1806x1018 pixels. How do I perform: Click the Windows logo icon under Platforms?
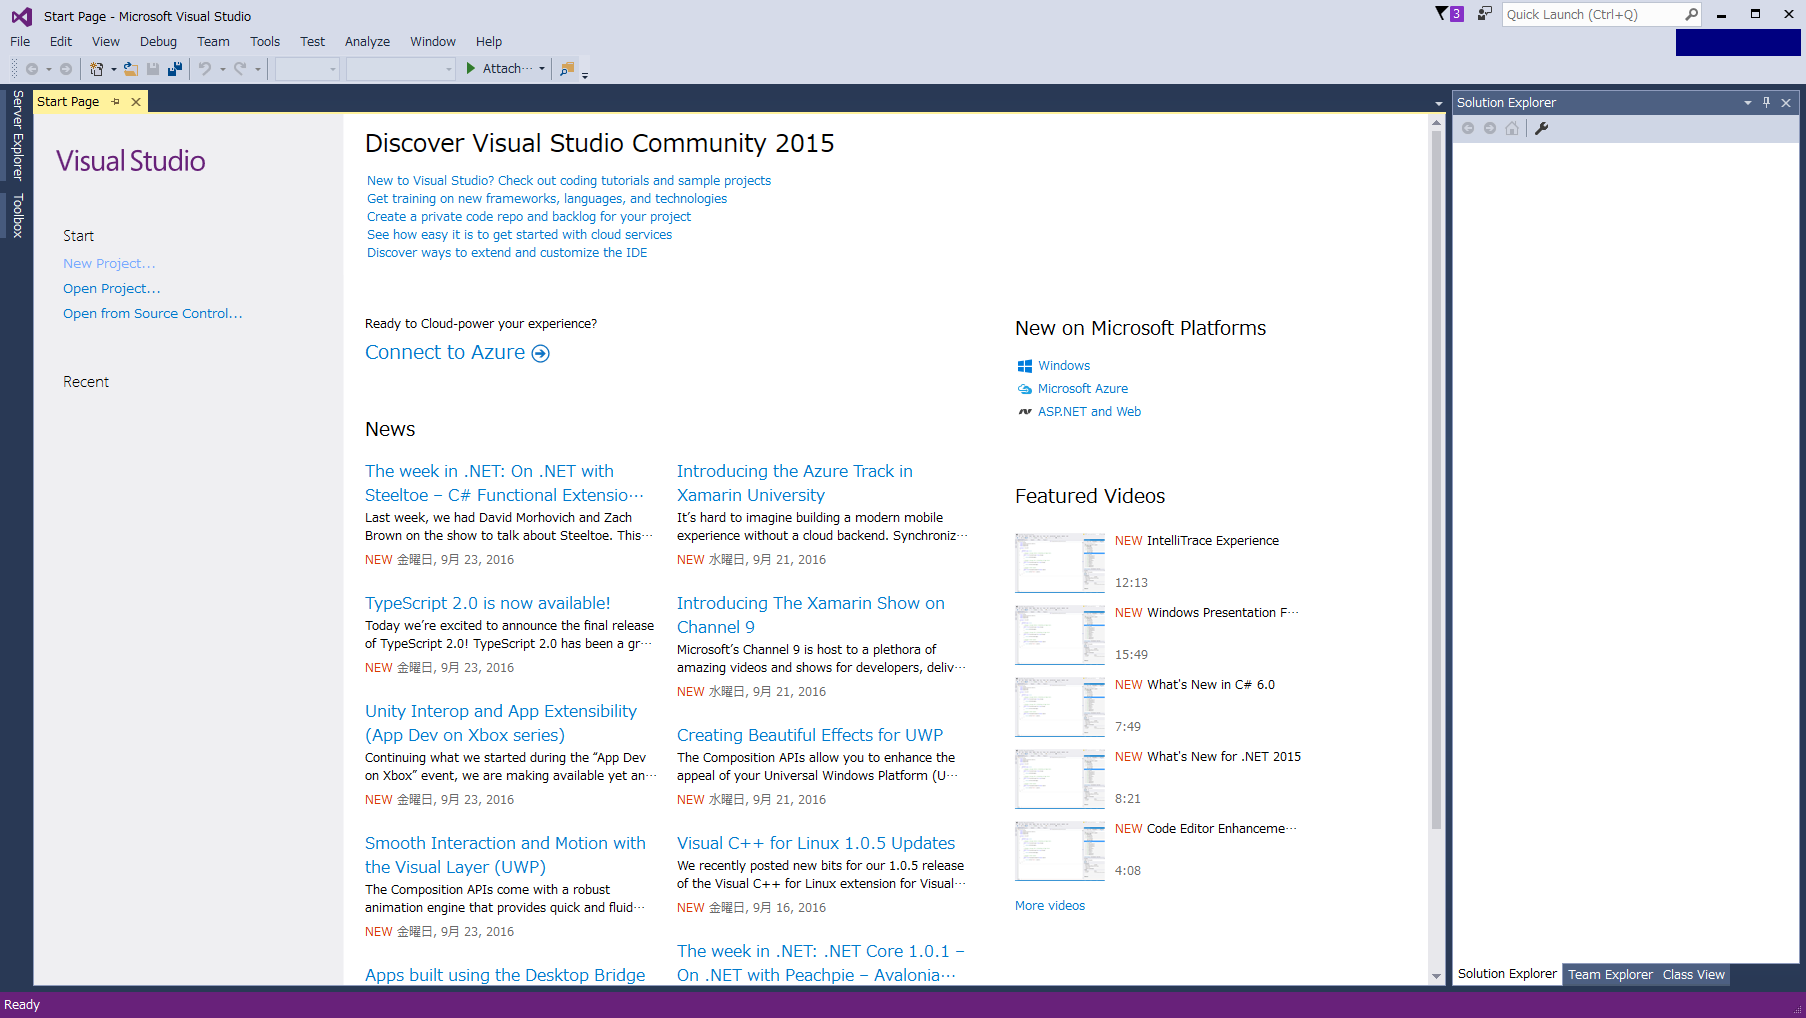tap(1025, 366)
